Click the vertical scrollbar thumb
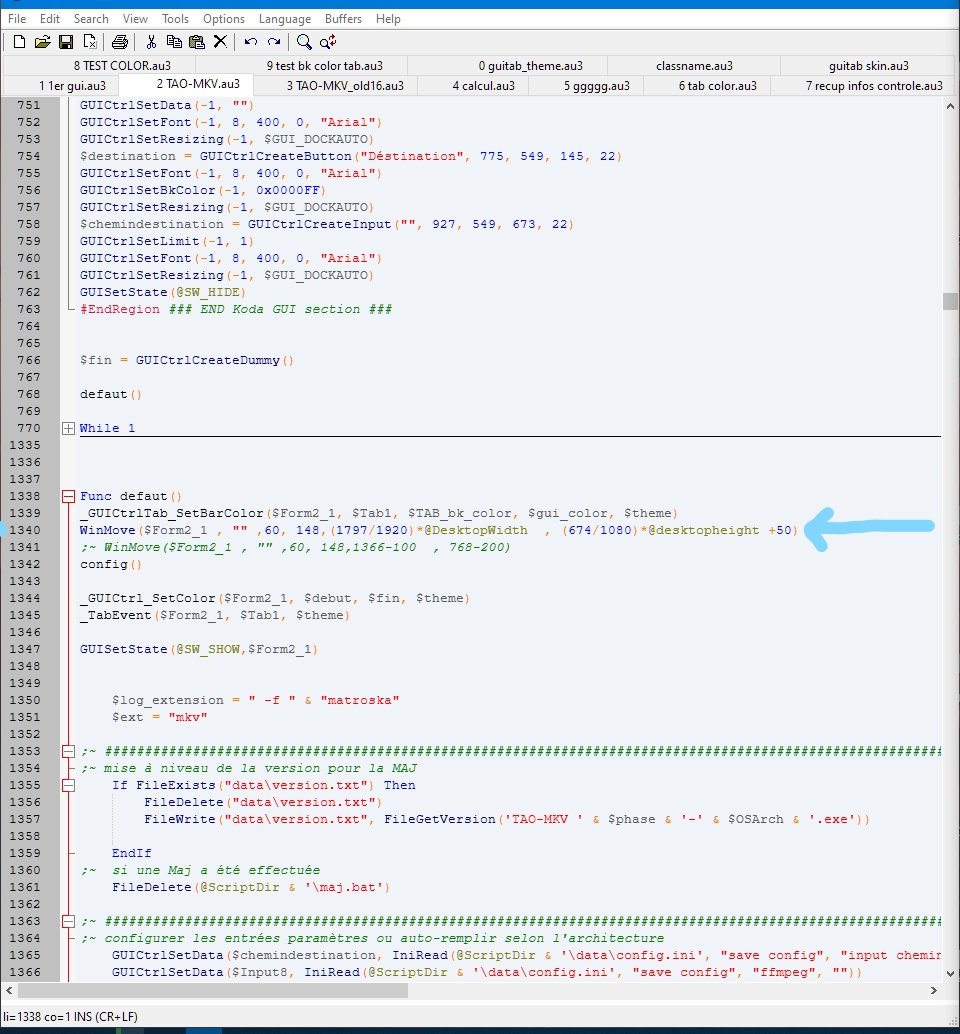 coord(950,302)
